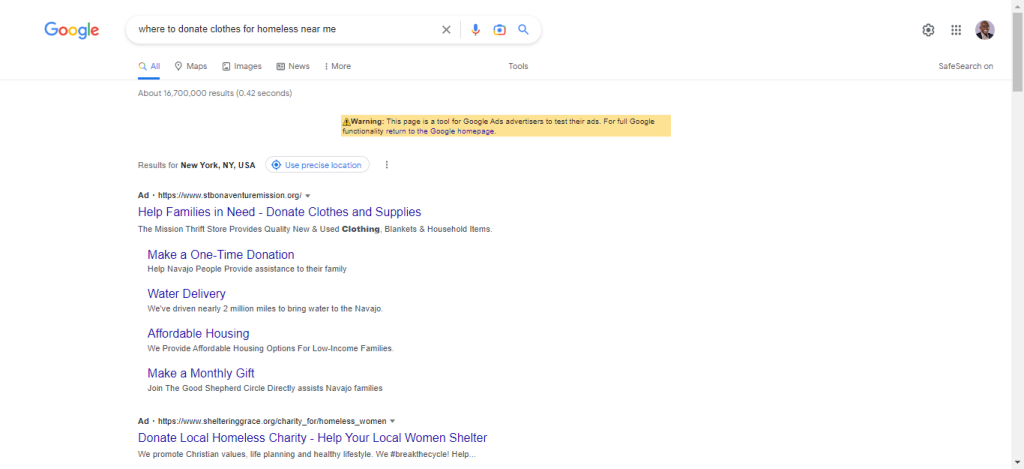Open Make a Monthly Gift sitelink
The image size is (1024, 469).
(x=201, y=374)
